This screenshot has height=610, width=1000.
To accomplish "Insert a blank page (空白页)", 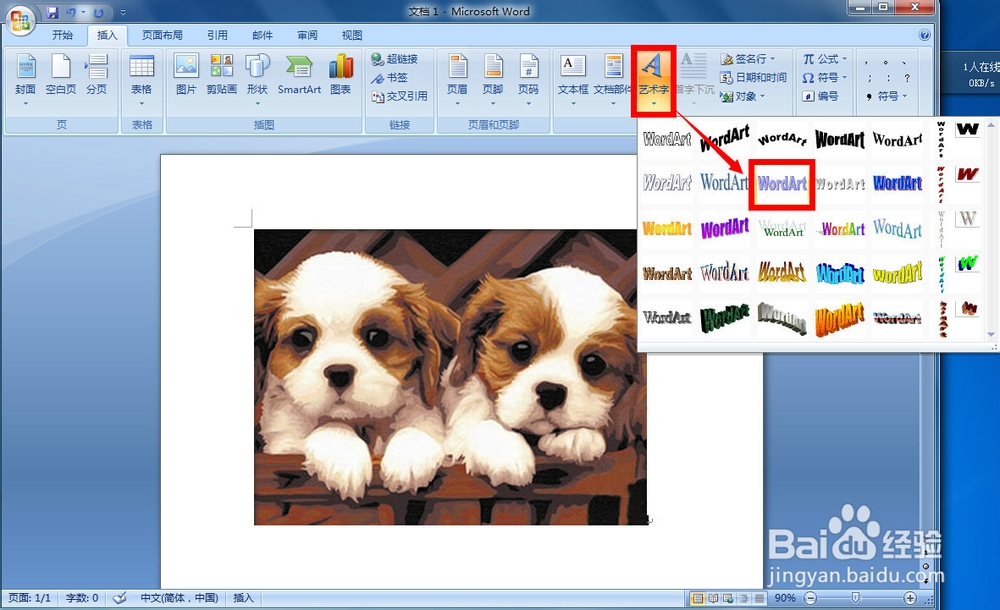I will (x=61, y=74).
